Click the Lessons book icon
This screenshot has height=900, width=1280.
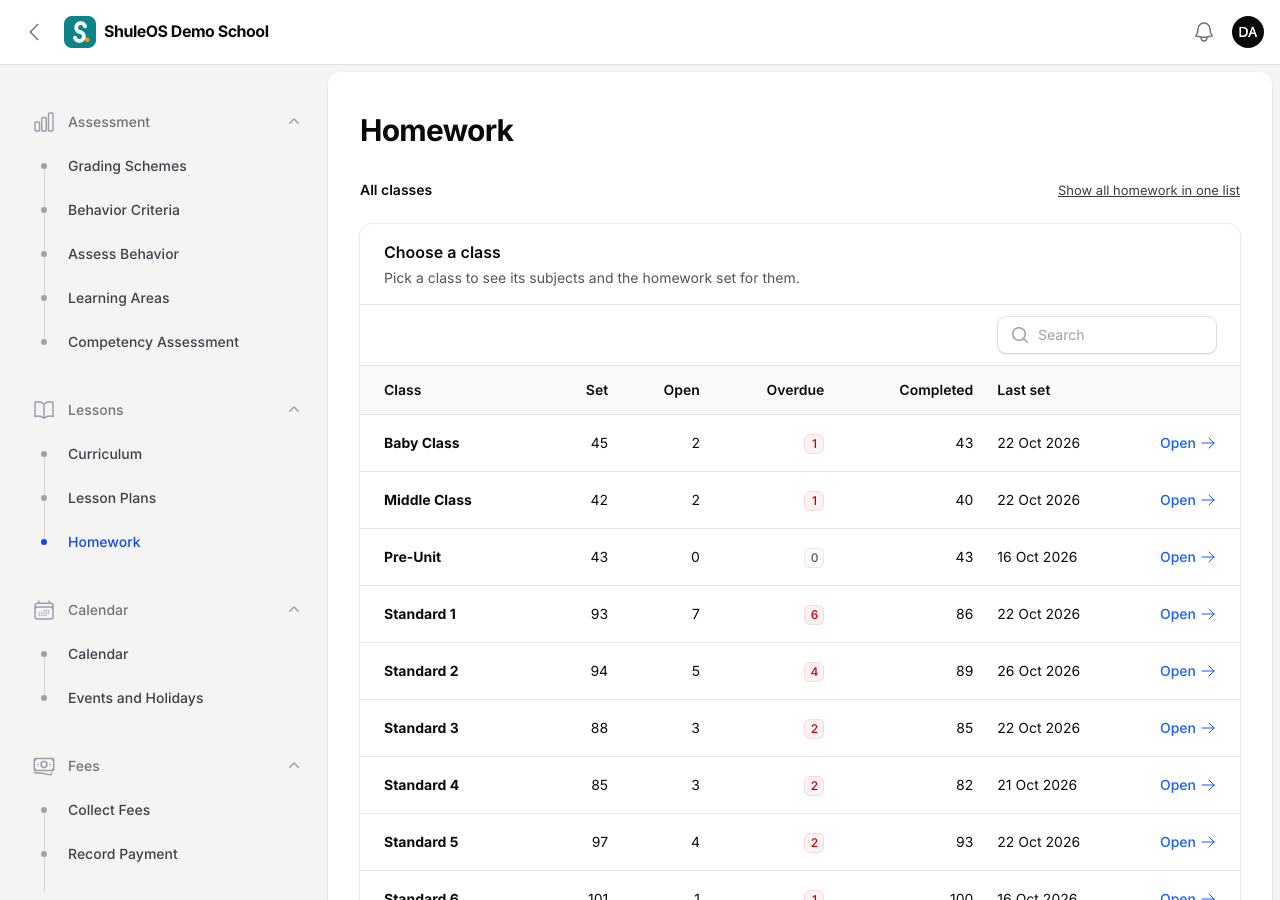[x=44, y=410]
